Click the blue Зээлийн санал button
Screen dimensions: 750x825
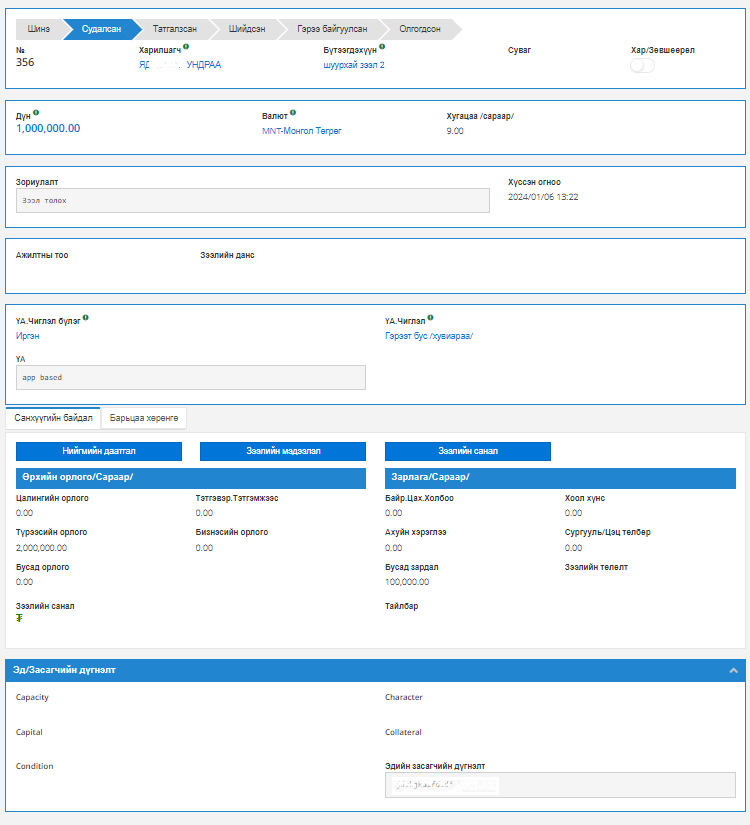468,451
